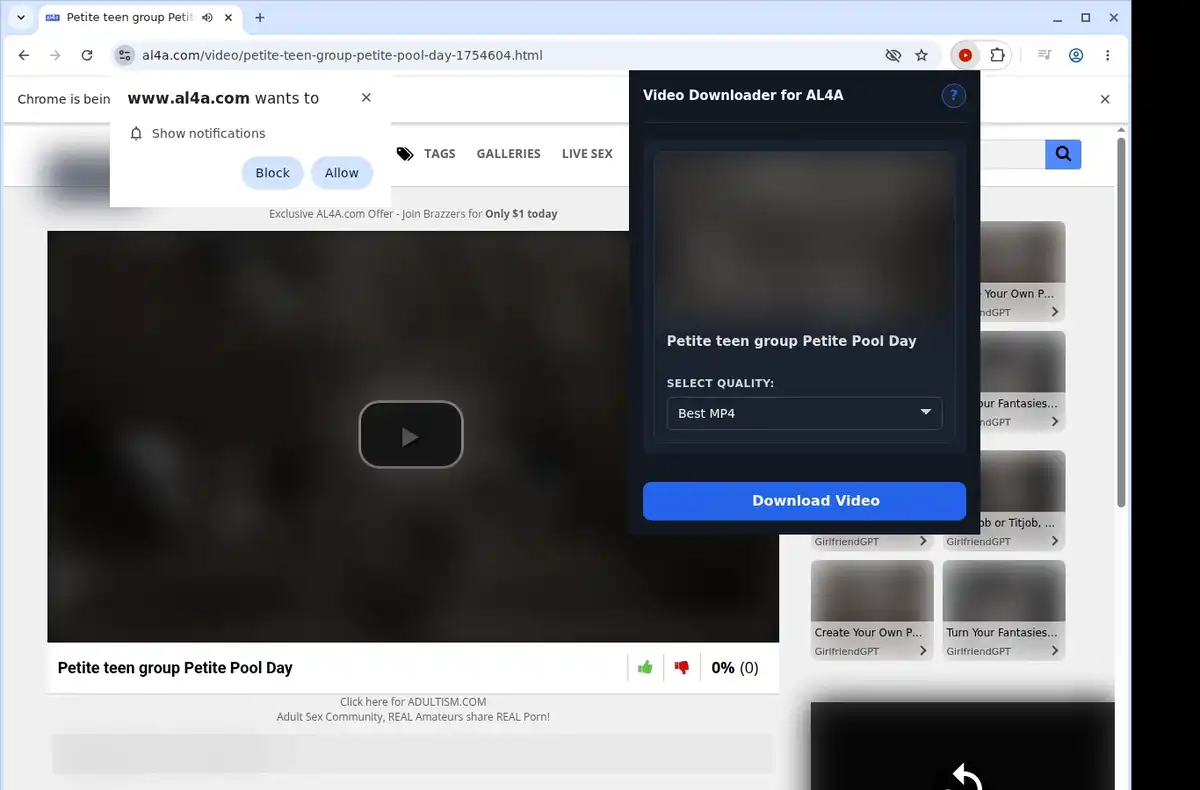The height and width of the screenshot is (790, 1200).
Task: Click the chevron on the bottom-row Turn Your Fantasies... card
Action: point(1055,651)
